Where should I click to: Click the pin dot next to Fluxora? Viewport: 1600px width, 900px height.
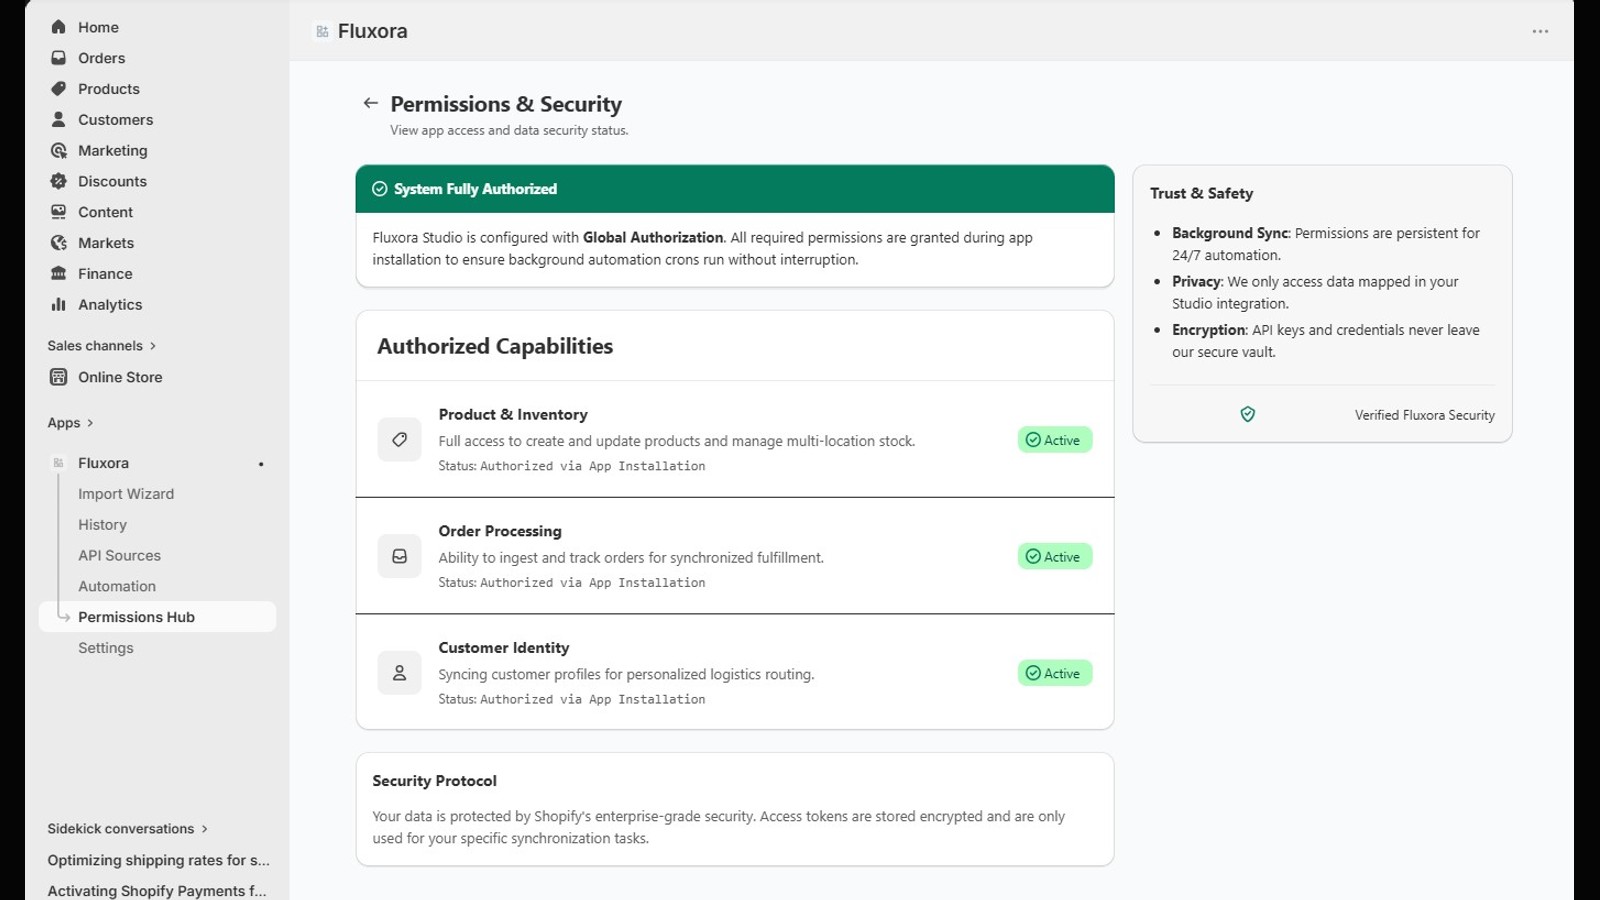click(x=261, y=464)
